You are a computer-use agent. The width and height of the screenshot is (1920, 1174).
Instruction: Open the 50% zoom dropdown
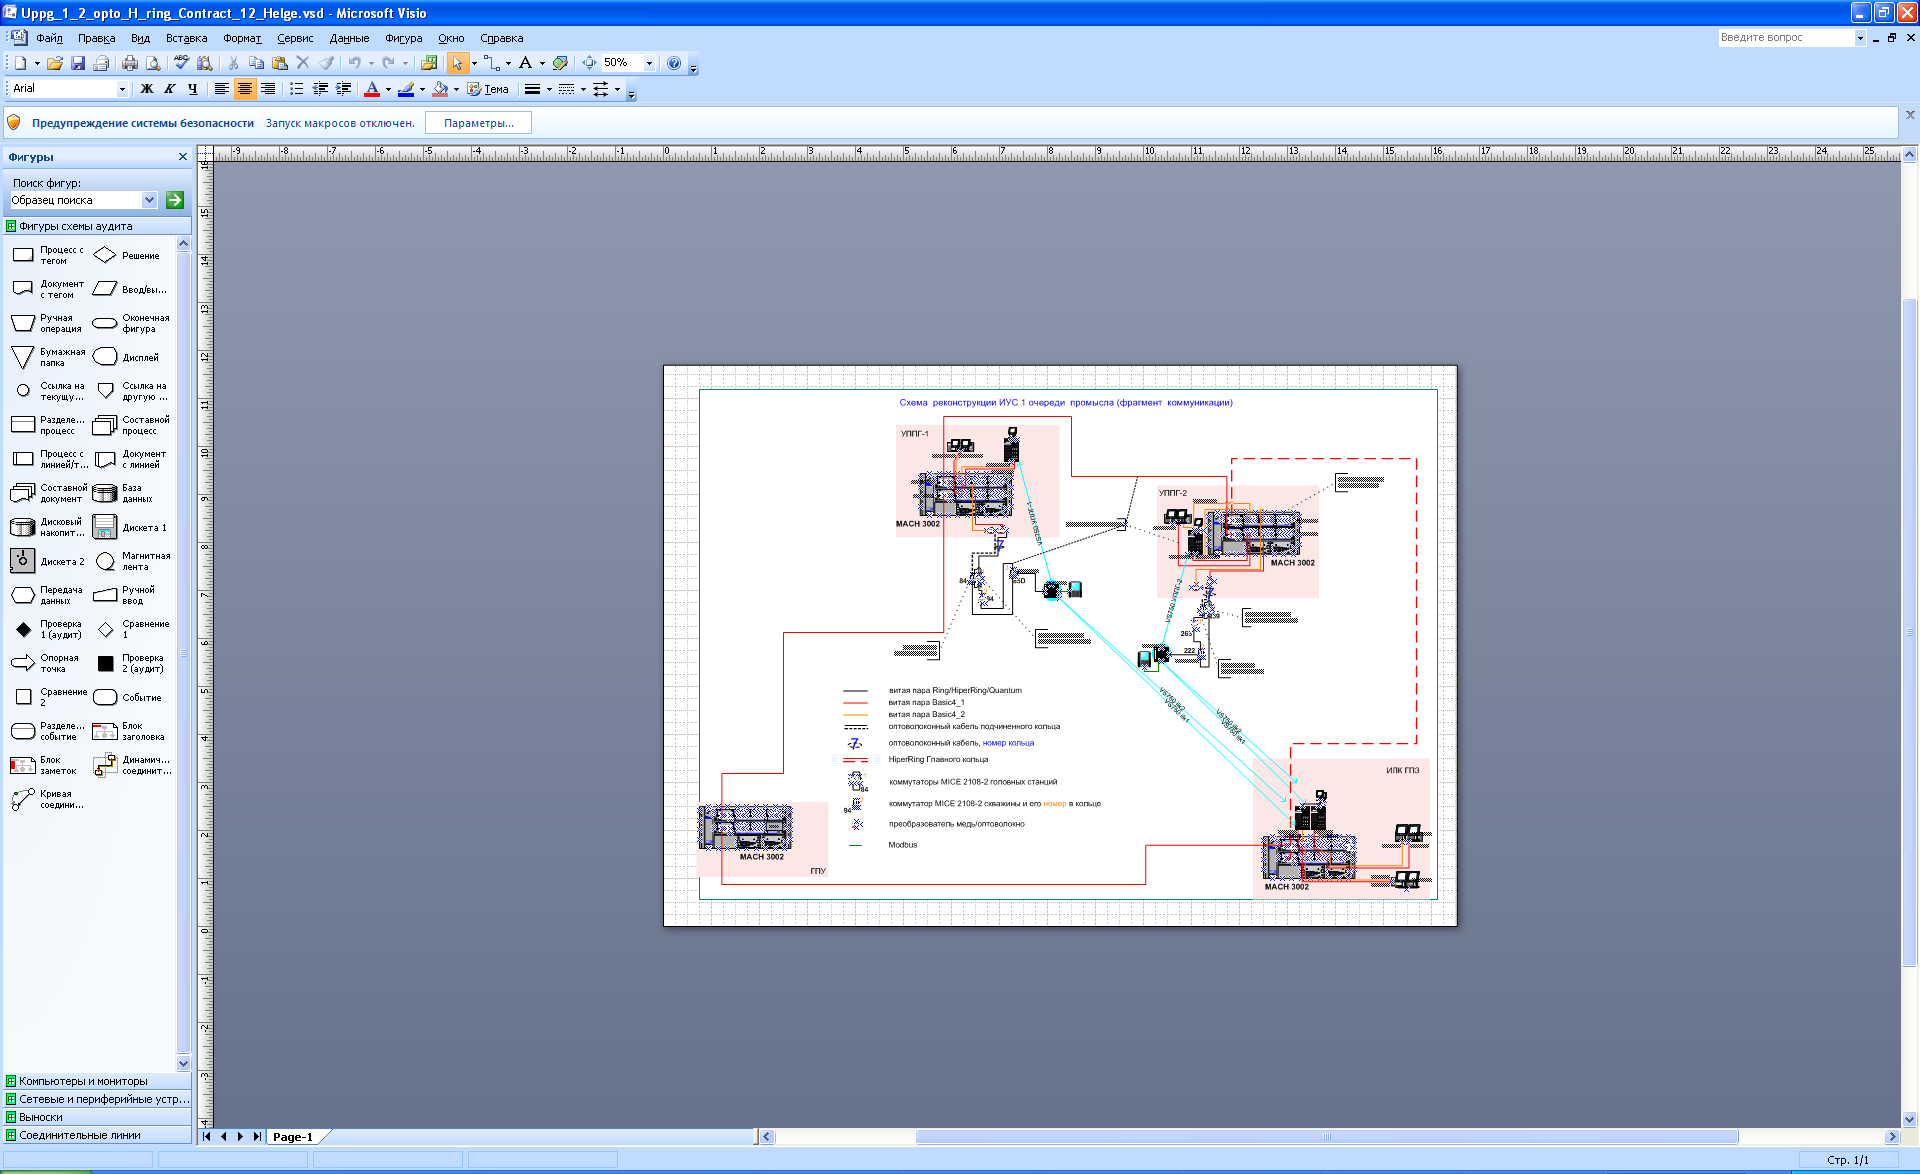(x=649, y=63)
